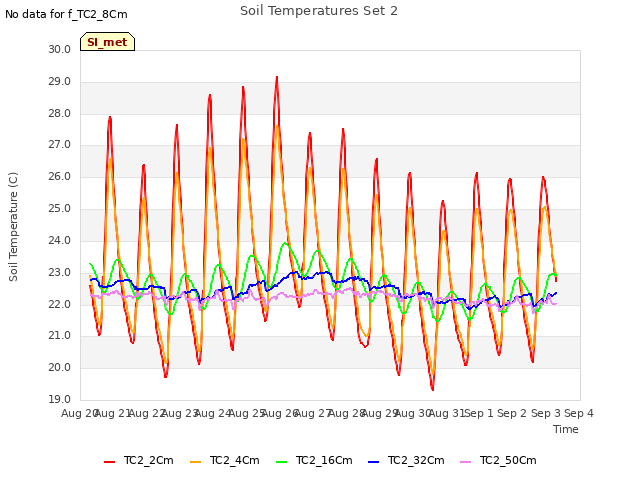This screenshot has width=640, height=480.
Task: Click the Time axis label
Action: point(566,429)
